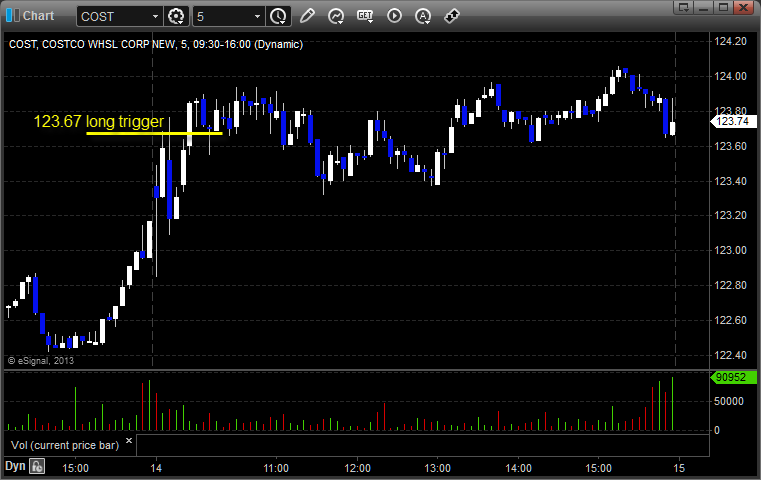Click the Dyn time-scale label
The height and width of the screenshot is (480, 761).
(x=15, y=466)
